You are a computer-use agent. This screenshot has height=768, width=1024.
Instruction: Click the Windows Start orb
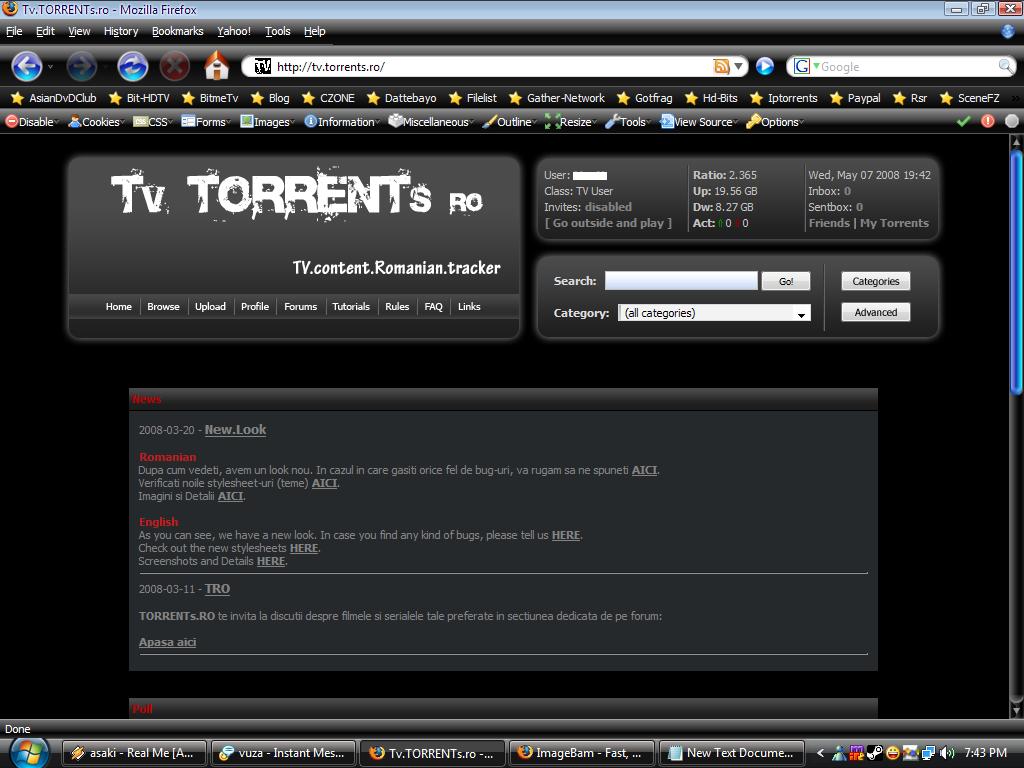pyautogui.click(x=29, y=753)
